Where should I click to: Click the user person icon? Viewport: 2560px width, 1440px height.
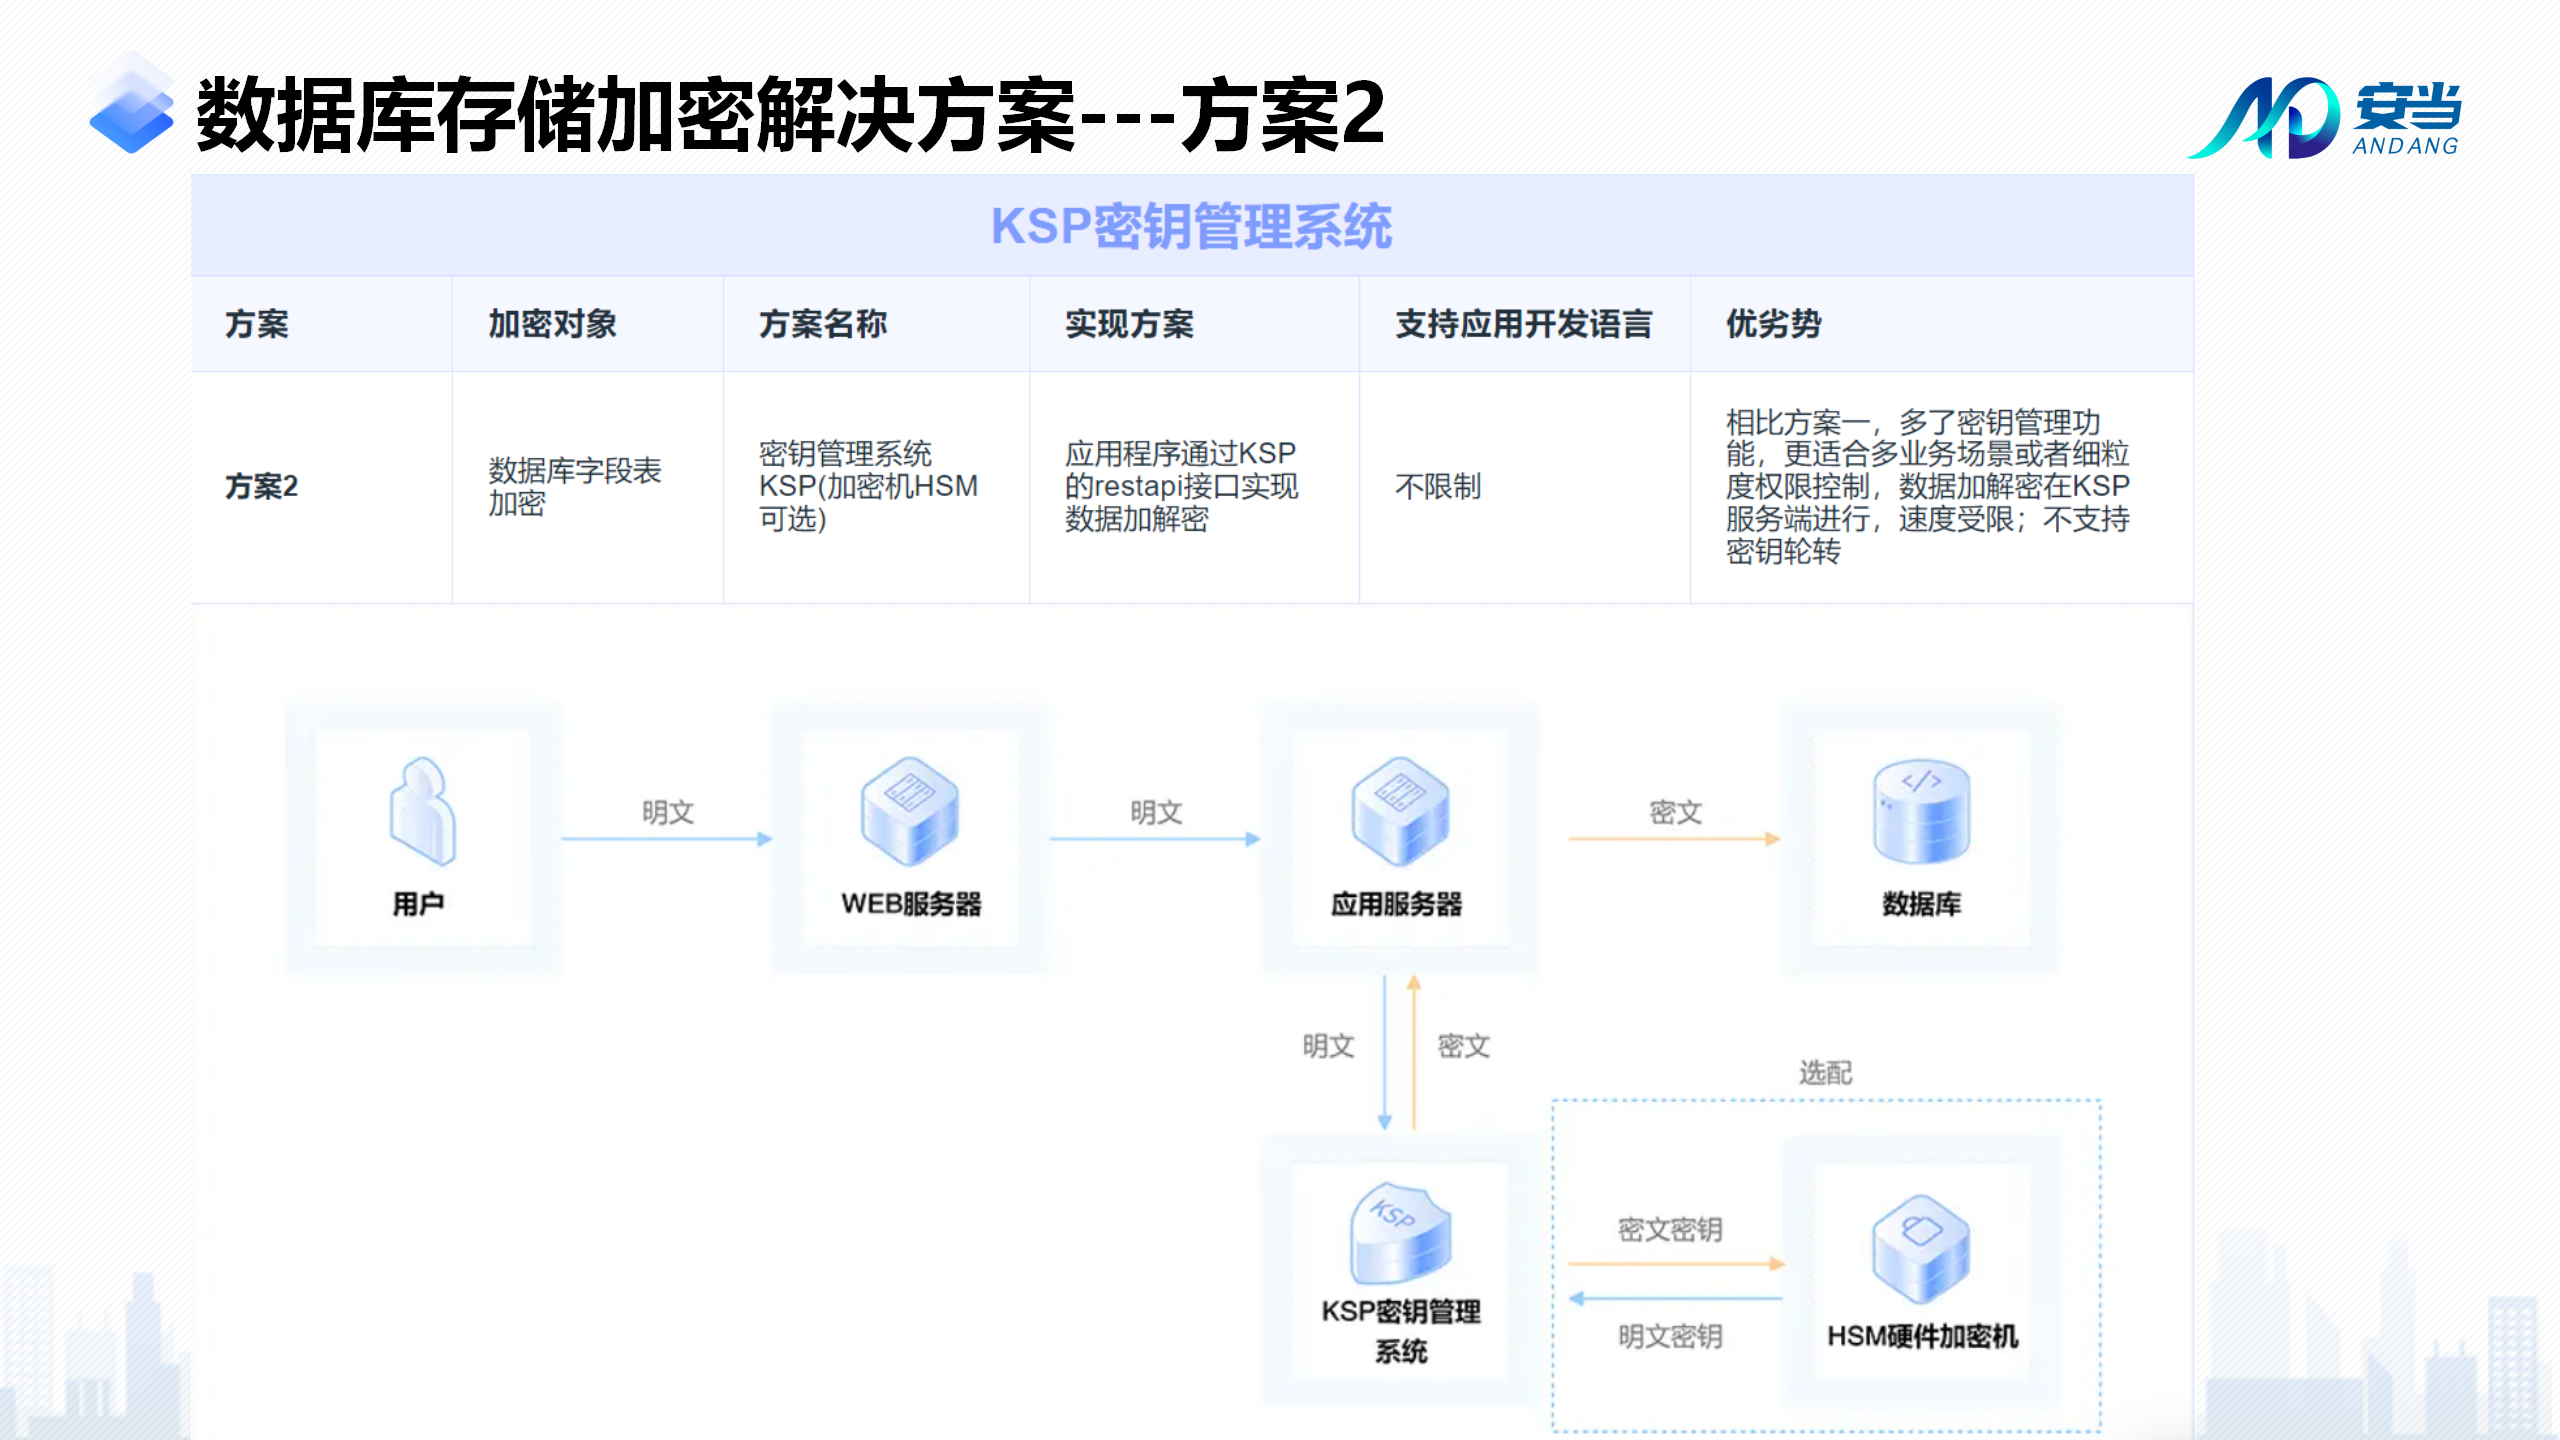coord(422,811)
